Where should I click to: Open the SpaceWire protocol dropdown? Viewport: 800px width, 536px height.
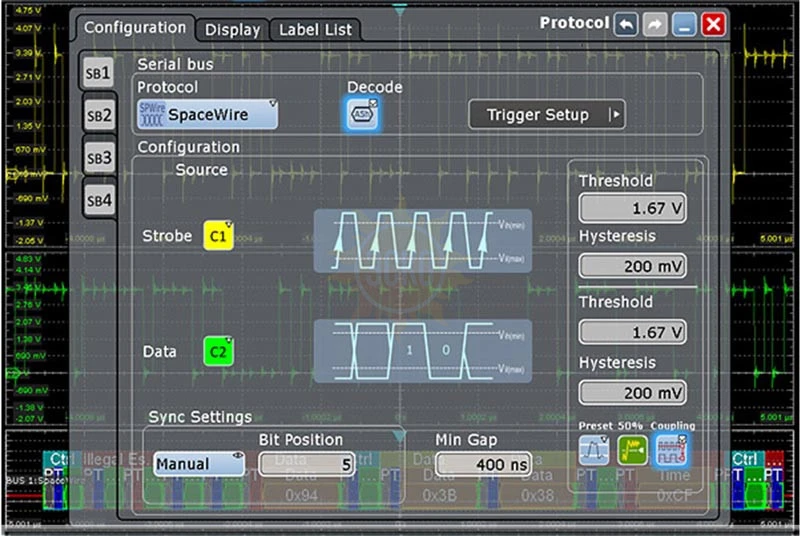pyautogui.click(x=208, y=114)
